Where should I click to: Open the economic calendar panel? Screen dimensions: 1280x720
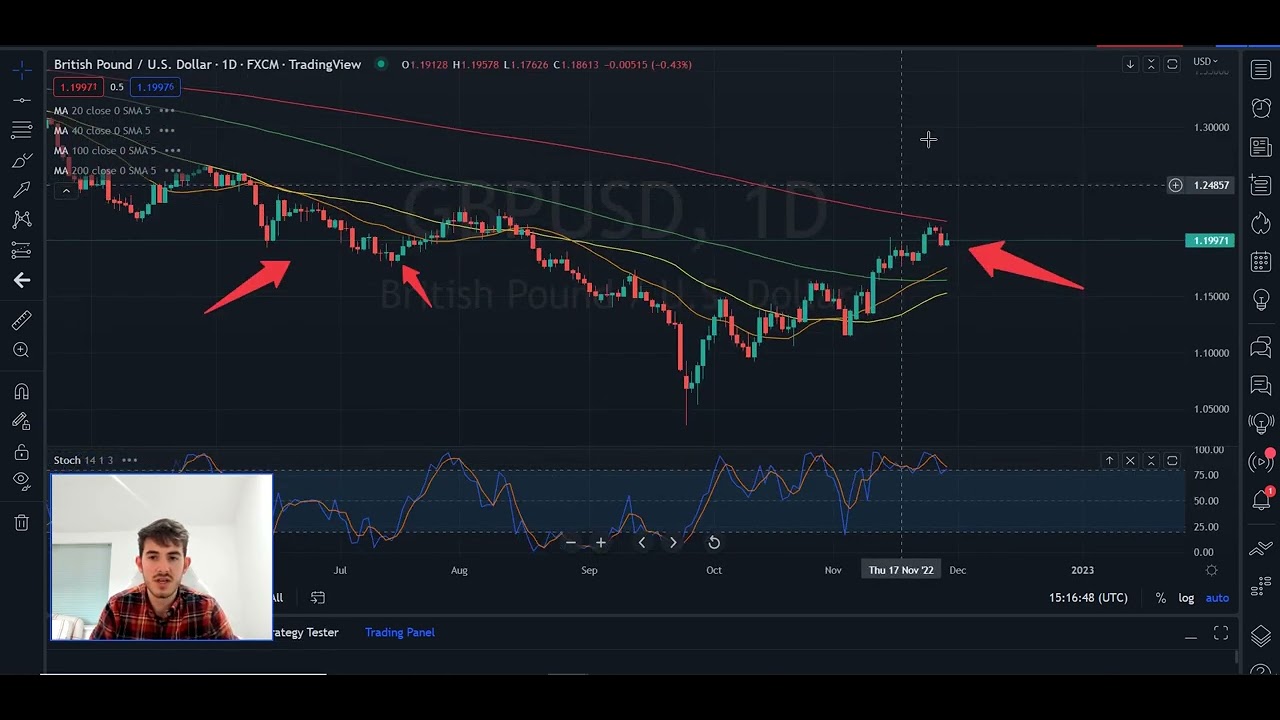click(x=1260, y=262)
